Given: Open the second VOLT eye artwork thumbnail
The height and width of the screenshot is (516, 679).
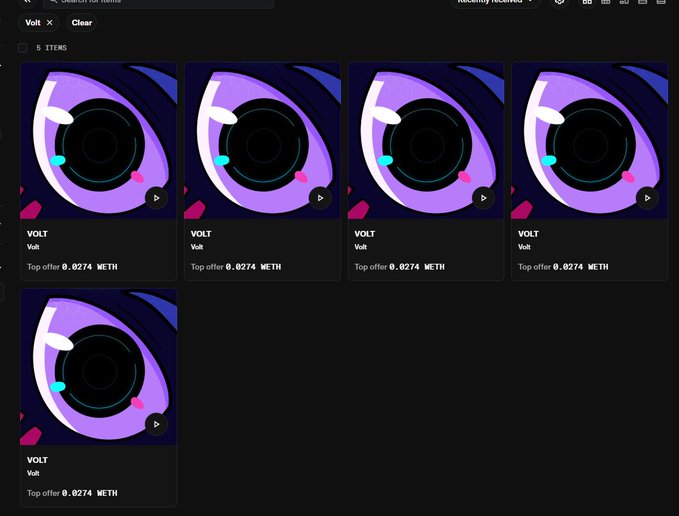Looking at the screenshot, I should point(262,141).
